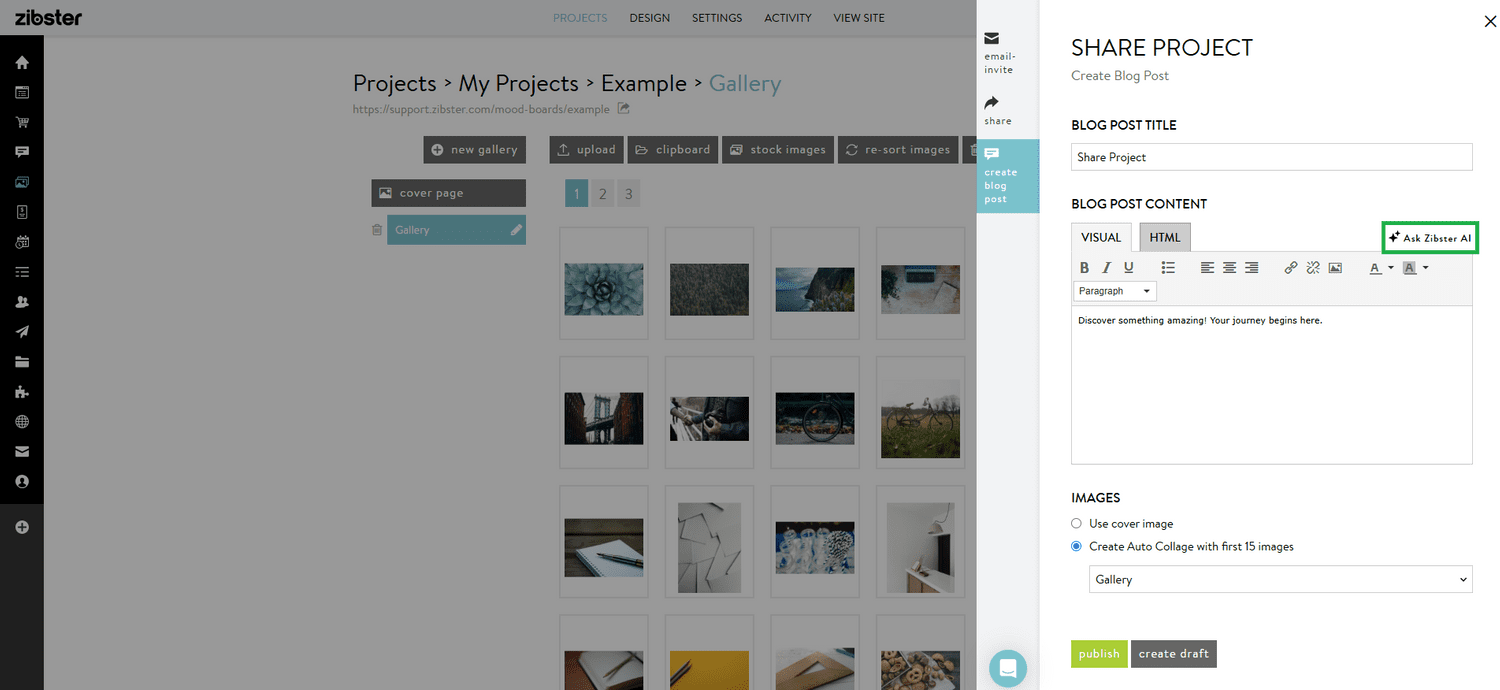Open the chat messages icon in the left sidebar

tap(22, 152)
